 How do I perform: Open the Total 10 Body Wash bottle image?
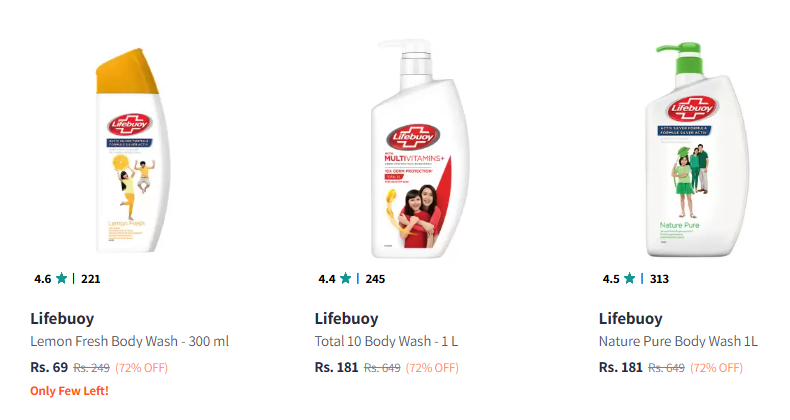pos(420,145)
